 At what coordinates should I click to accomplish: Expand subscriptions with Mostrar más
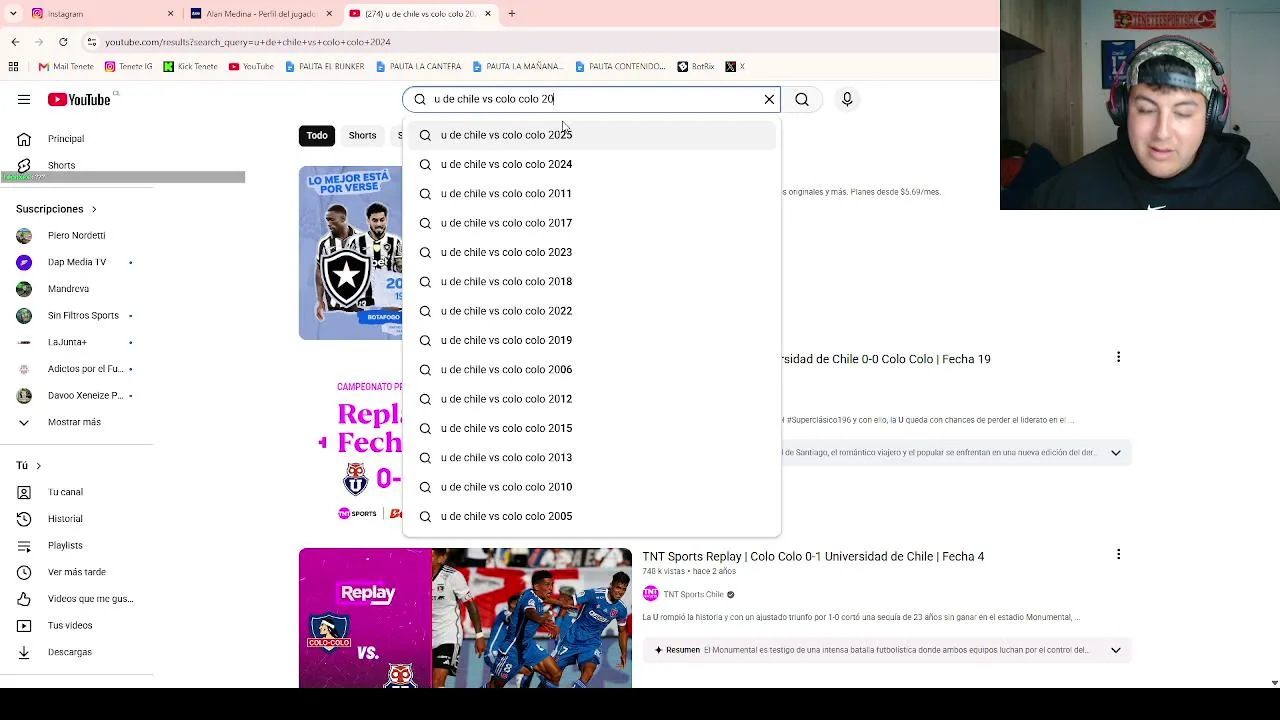76,422
